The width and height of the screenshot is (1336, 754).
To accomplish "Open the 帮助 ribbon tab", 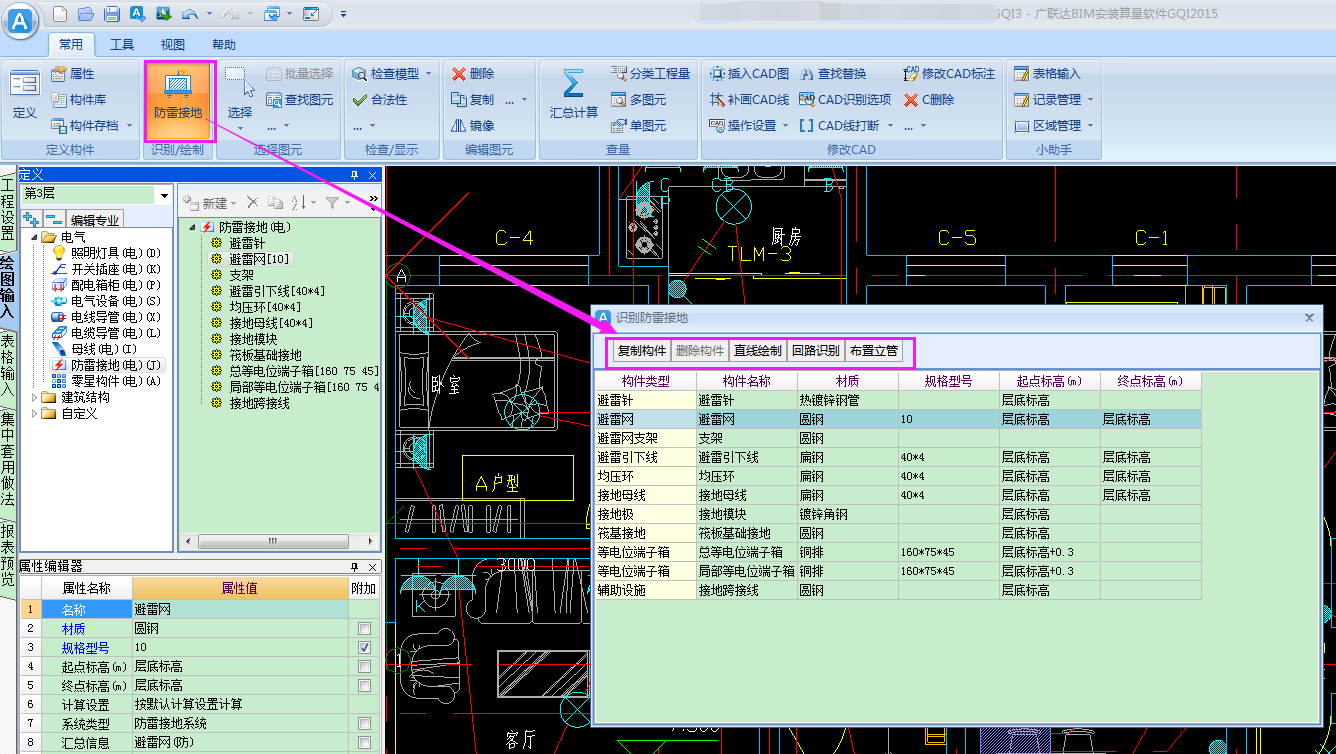I will (224, 45).
